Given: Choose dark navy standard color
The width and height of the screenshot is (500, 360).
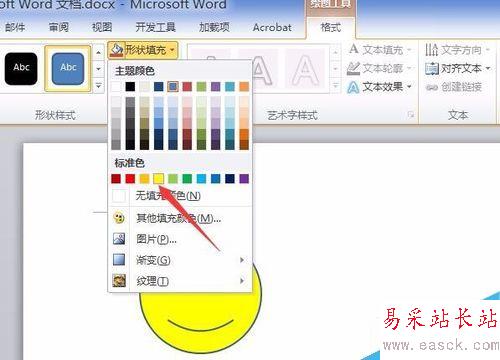Looking at the screenshot, I should tap(230, 179).
